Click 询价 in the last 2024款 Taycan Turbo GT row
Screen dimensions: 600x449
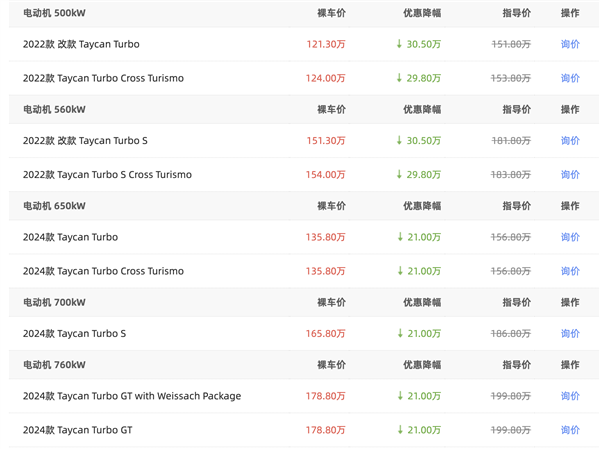pyautogui.click(x=570, y=430)
